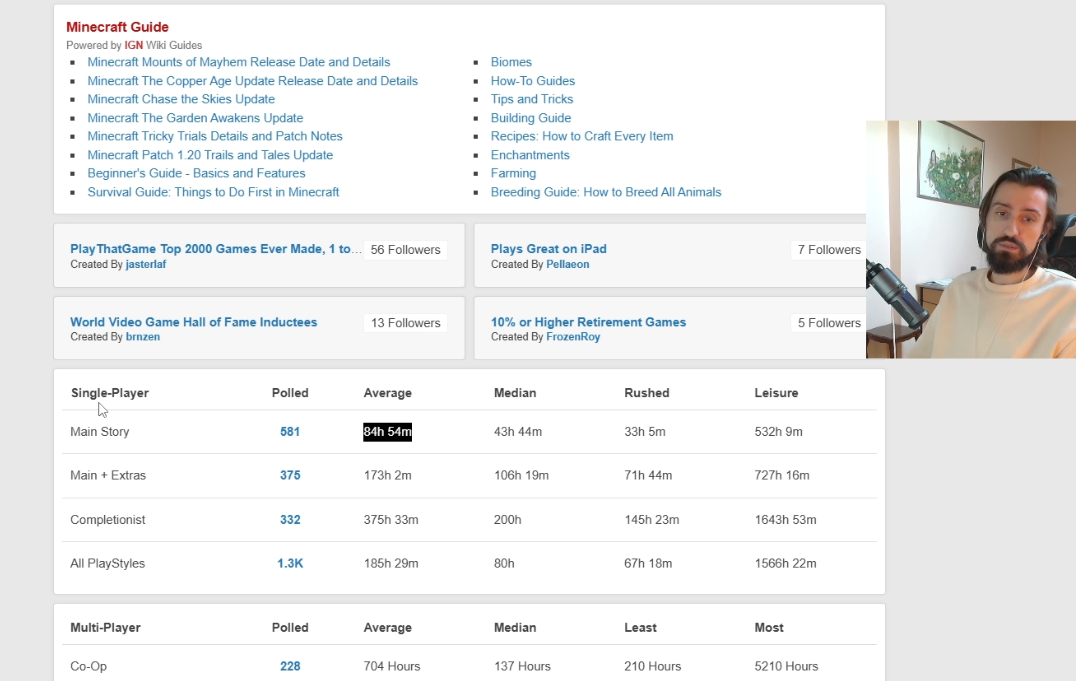Open the Plays Great on iPad list
This screenshot has height=681, width=1076.
(548, 249)
